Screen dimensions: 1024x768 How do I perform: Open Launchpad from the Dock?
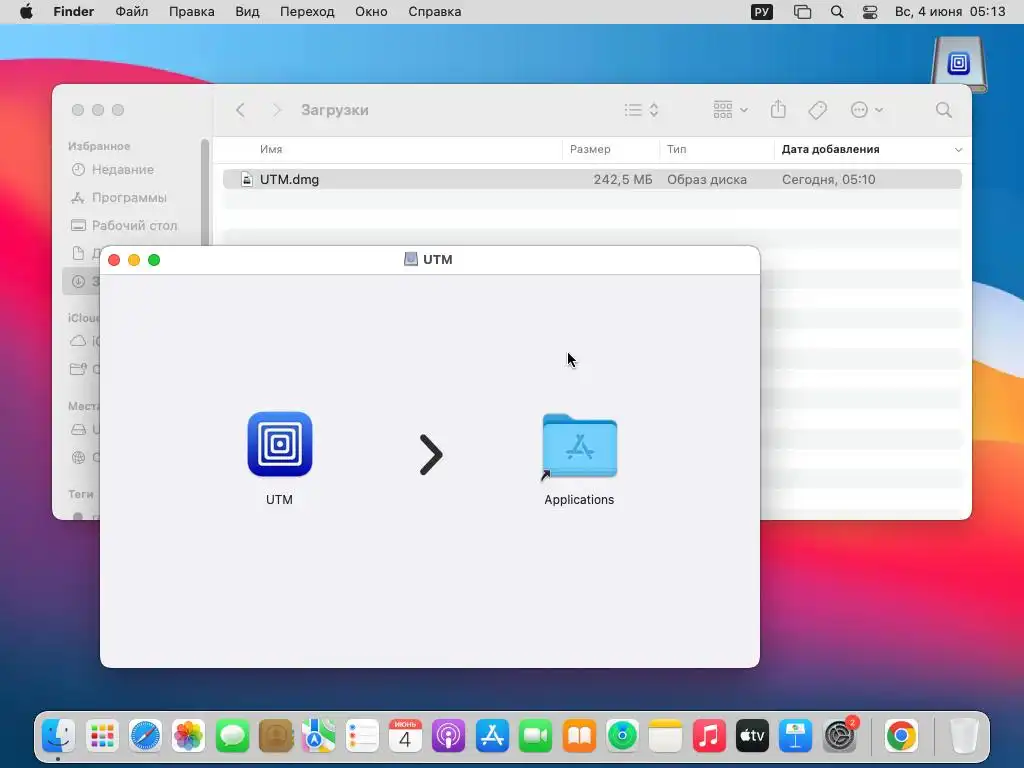tap(102, 736)
